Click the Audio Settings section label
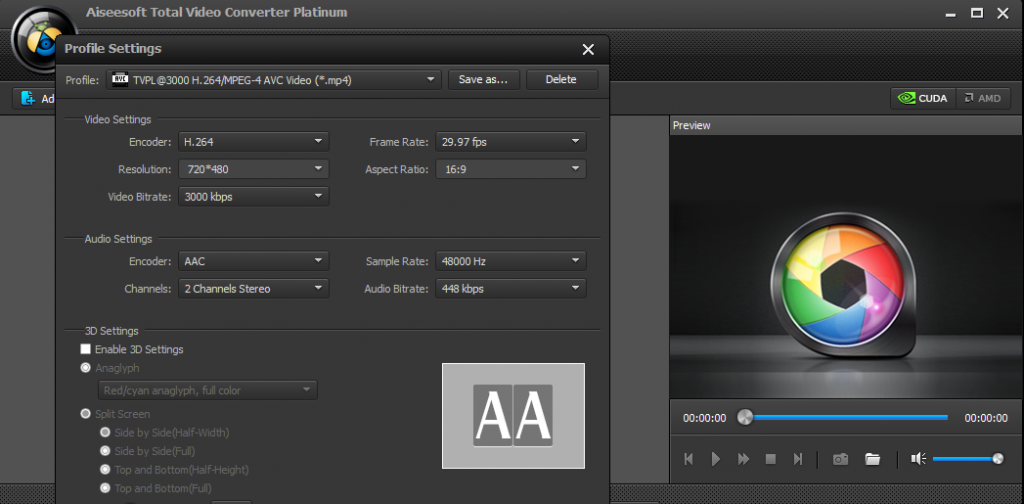The height and width of the screenshot is (504, 1024). (118, 239)
